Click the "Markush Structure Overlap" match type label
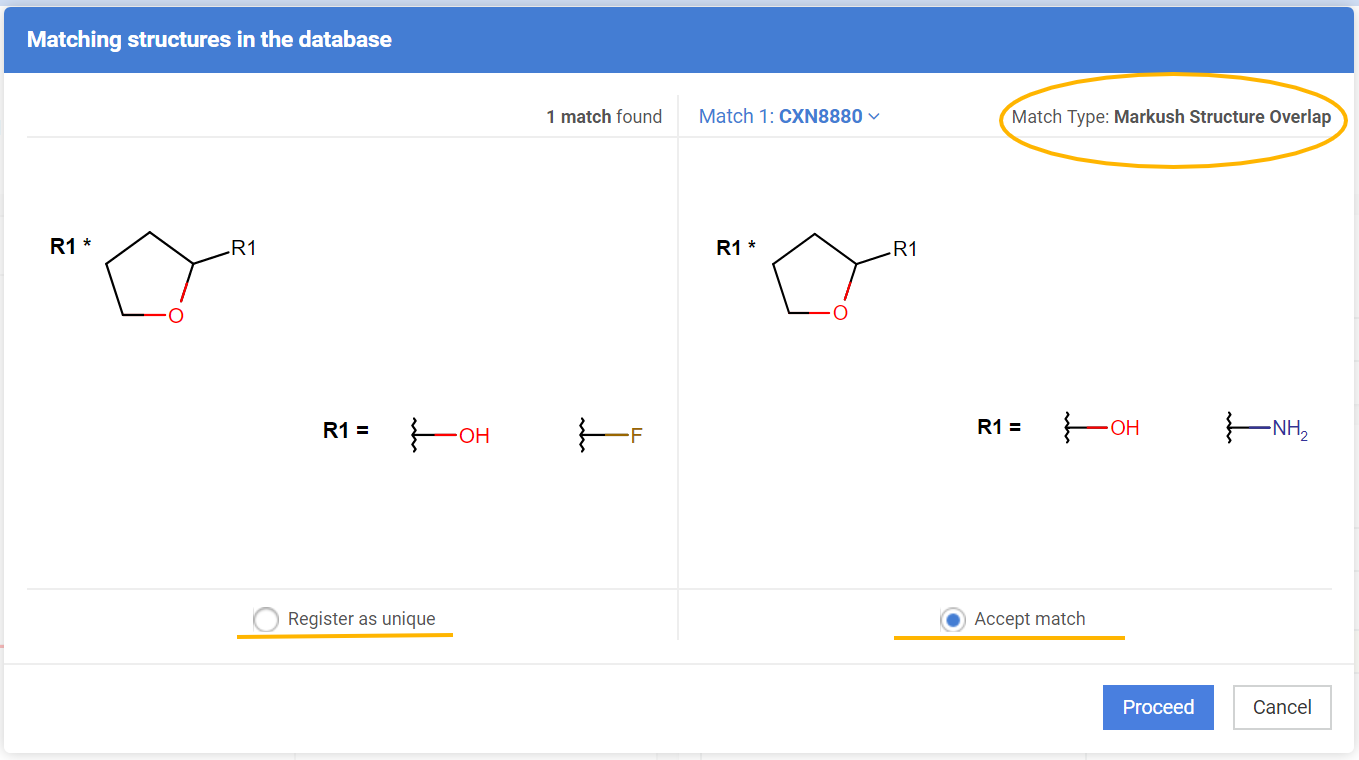This screenshot has height=760, width=1359. pyautogui.click(x=1221, y=117)
